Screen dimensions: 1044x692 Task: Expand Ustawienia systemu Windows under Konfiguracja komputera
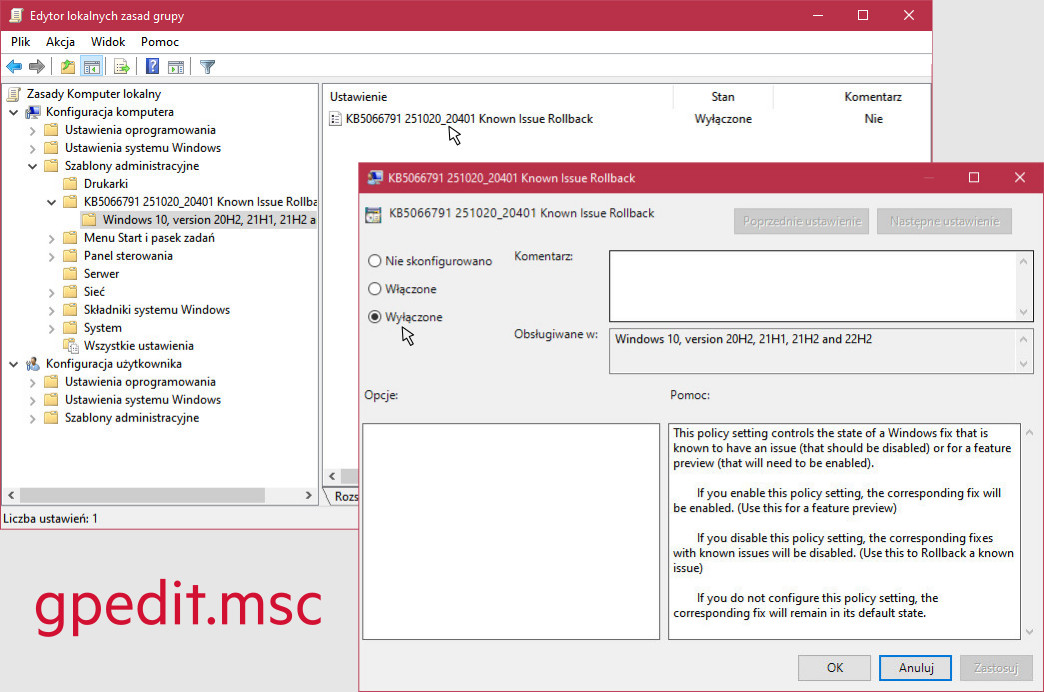coord(32,149)
